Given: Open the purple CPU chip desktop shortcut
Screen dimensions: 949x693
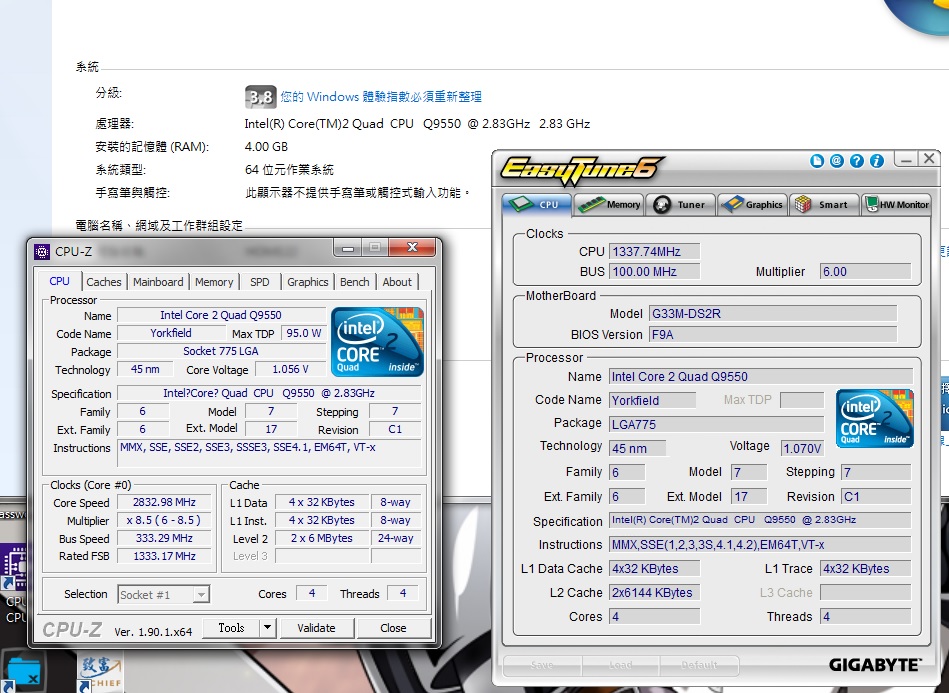Looking at the screenshot, I should click(x=13, y=565).
